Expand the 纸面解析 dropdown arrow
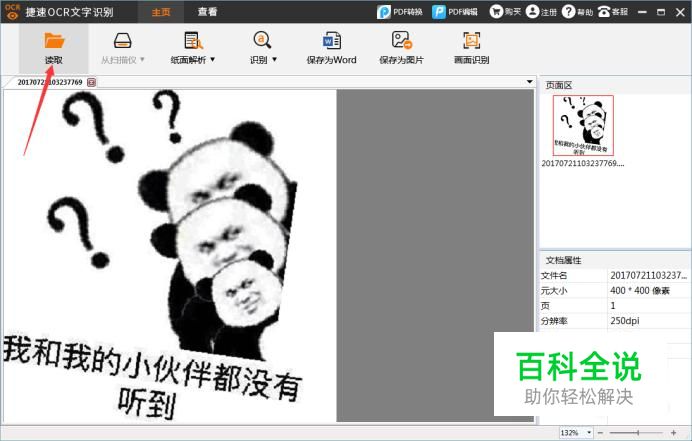692x441 pixels. click(x=213, y=59)
